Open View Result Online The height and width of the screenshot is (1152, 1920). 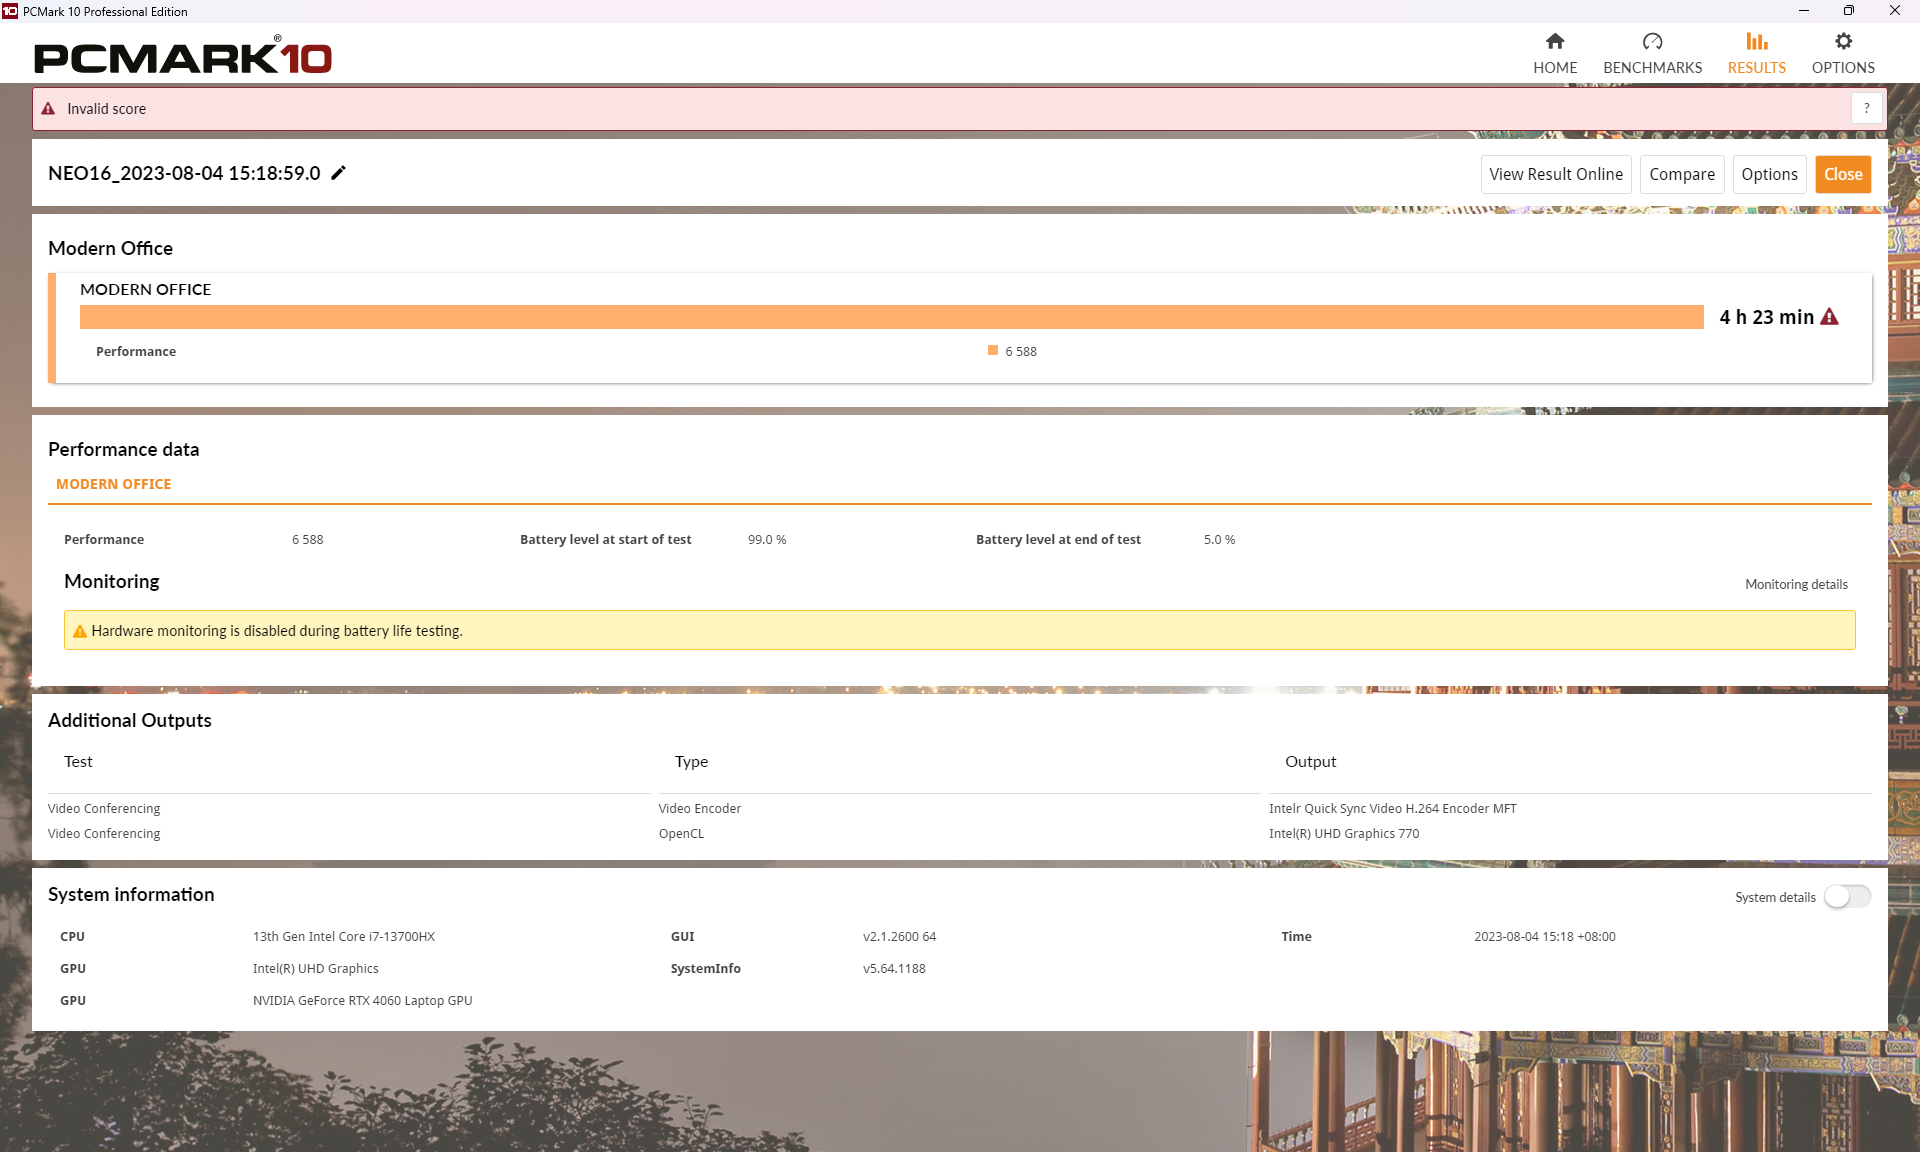point(1556,174)
